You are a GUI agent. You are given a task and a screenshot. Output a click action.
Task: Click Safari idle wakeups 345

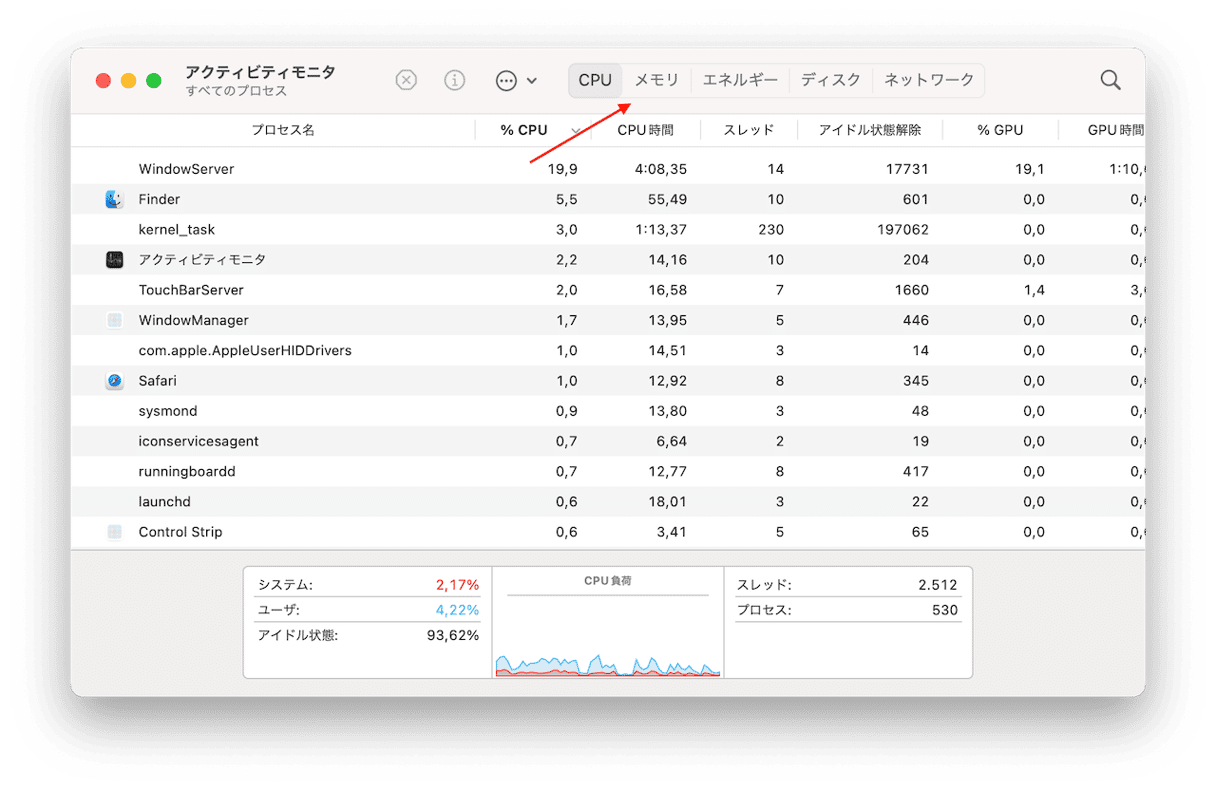[915, 381]
